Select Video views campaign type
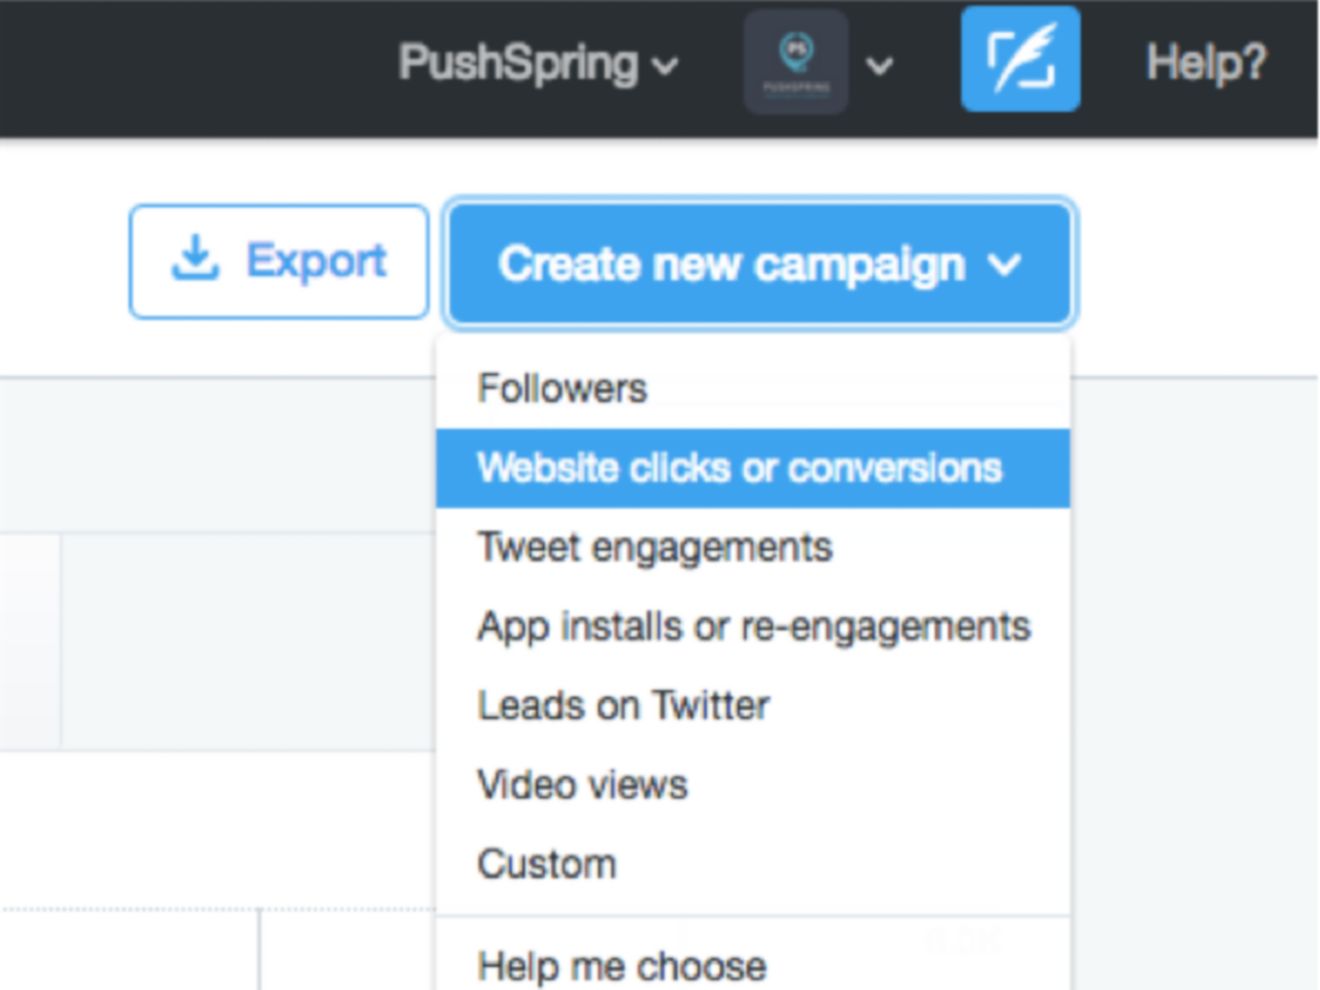 click(582, 784)
